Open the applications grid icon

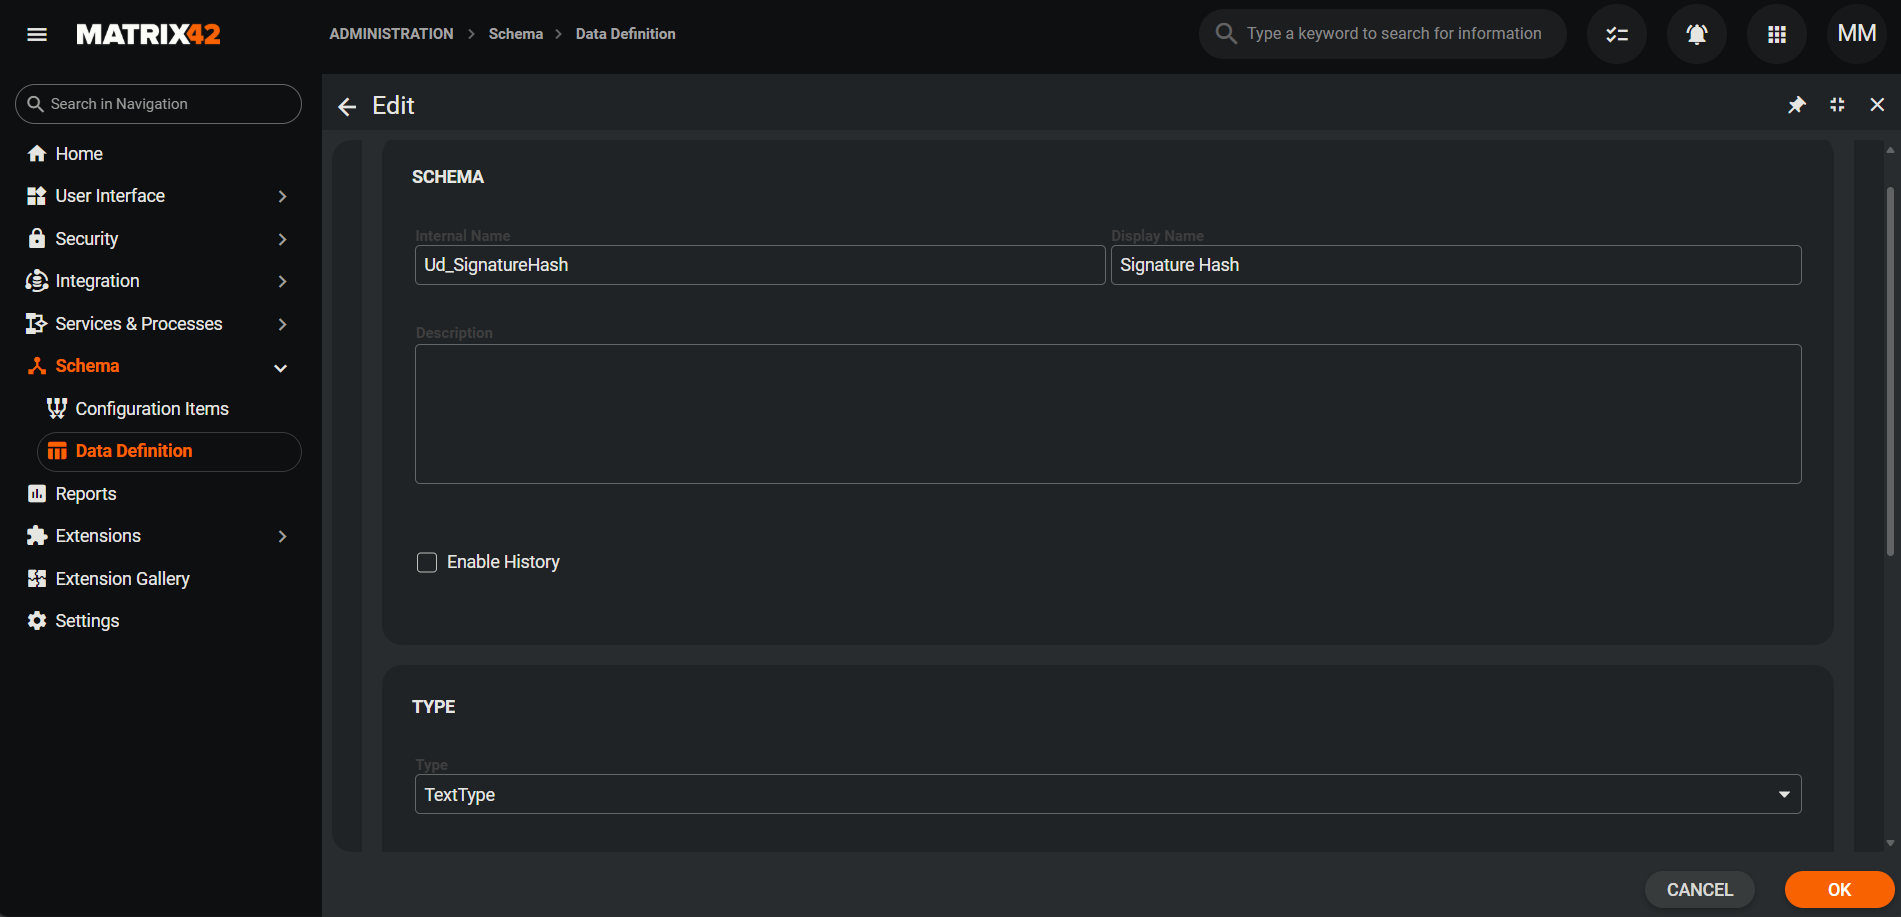tap(1776, 34)
